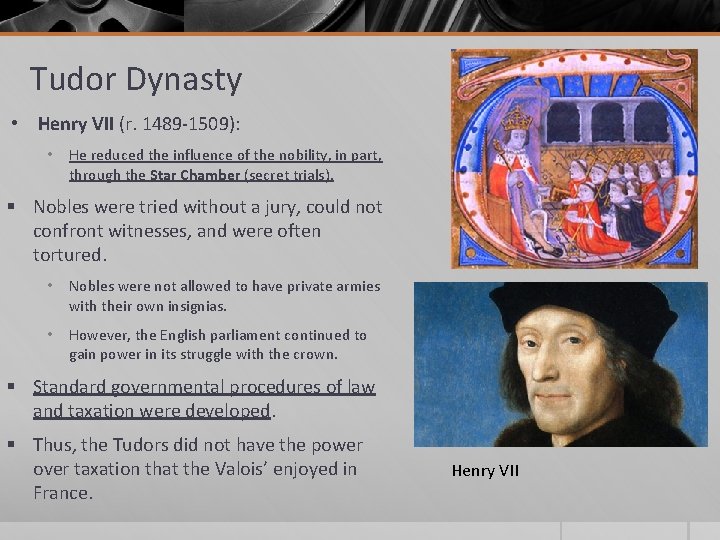Click the "Henry VII" caption under portrait
Image resolution: width=720 pixels, height=540 pixels.
click(485, 471)
